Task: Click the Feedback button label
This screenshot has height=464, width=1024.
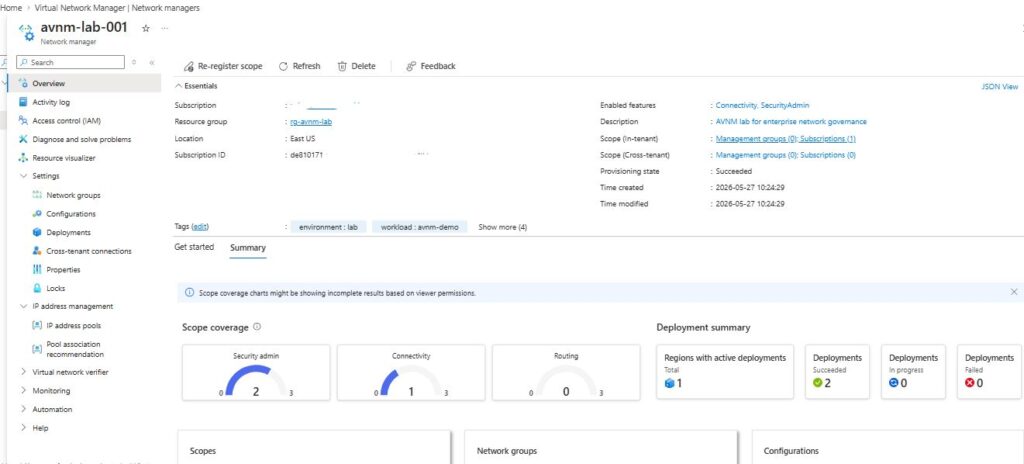Action: 438,66
